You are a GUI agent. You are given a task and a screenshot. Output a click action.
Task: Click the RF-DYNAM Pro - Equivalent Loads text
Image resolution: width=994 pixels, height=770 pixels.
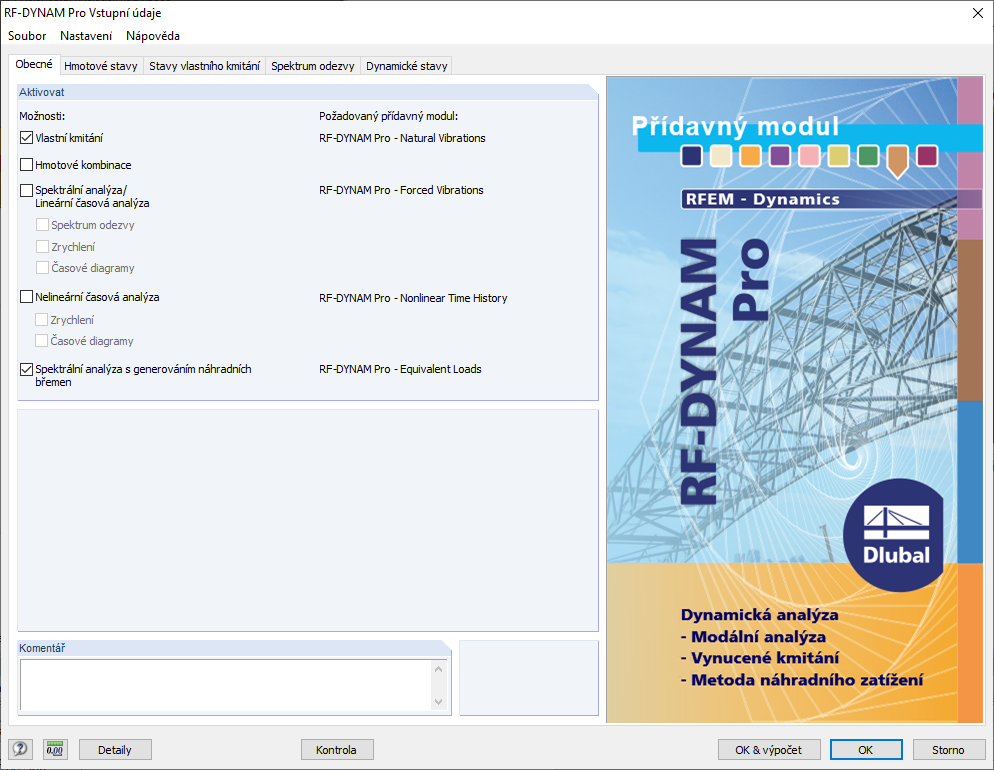tap(400, 369)
